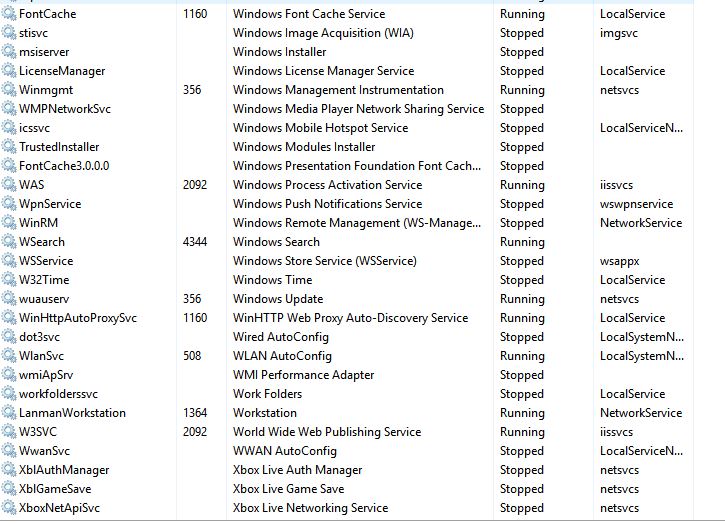Click PID 4344 in the WSearch row

[195, 241]
